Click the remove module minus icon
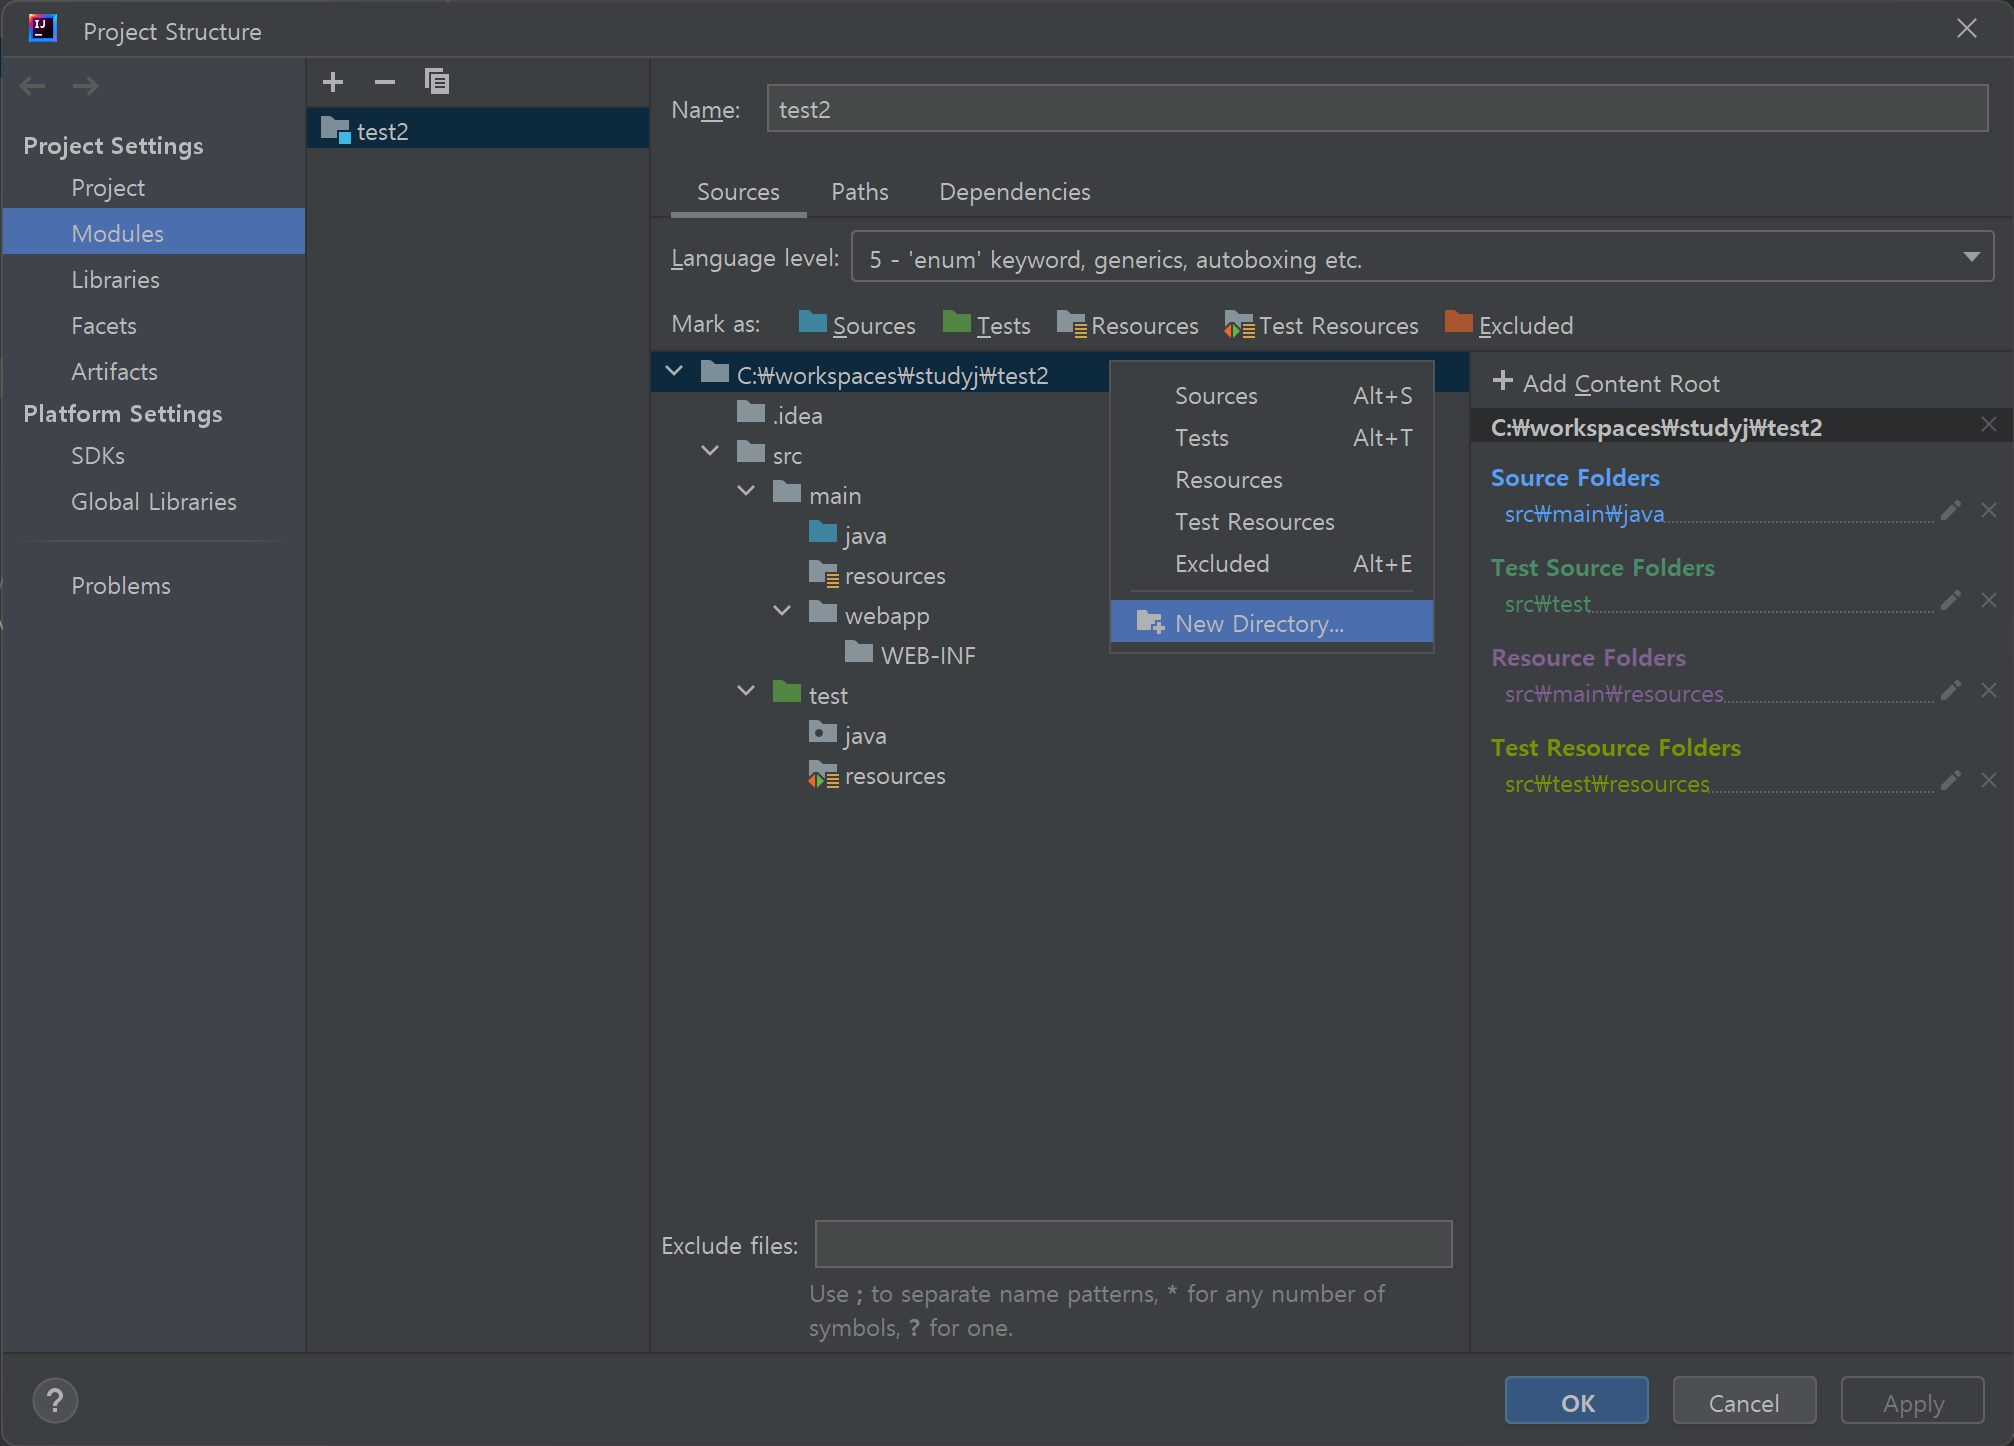The image size is (2014, 1446). pyautogui.click(x=385, y=82)
